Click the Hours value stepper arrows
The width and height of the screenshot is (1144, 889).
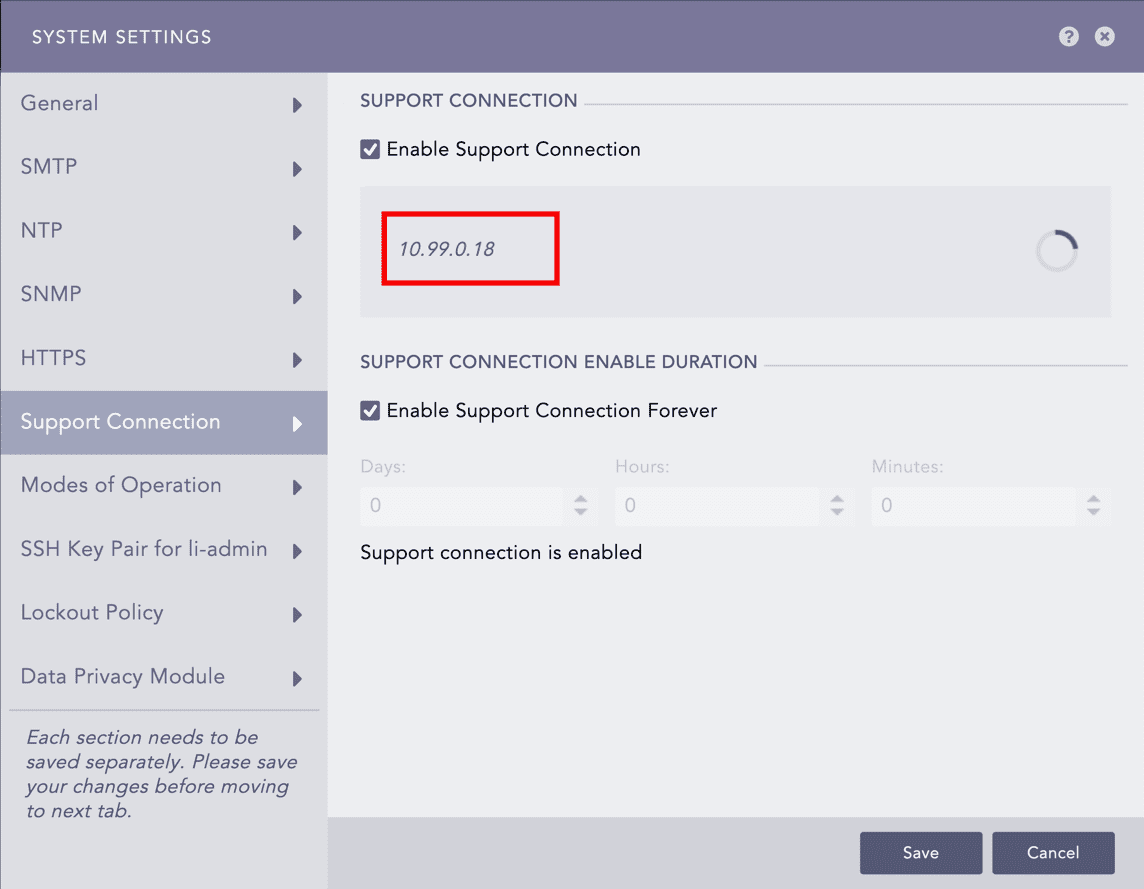837,506
